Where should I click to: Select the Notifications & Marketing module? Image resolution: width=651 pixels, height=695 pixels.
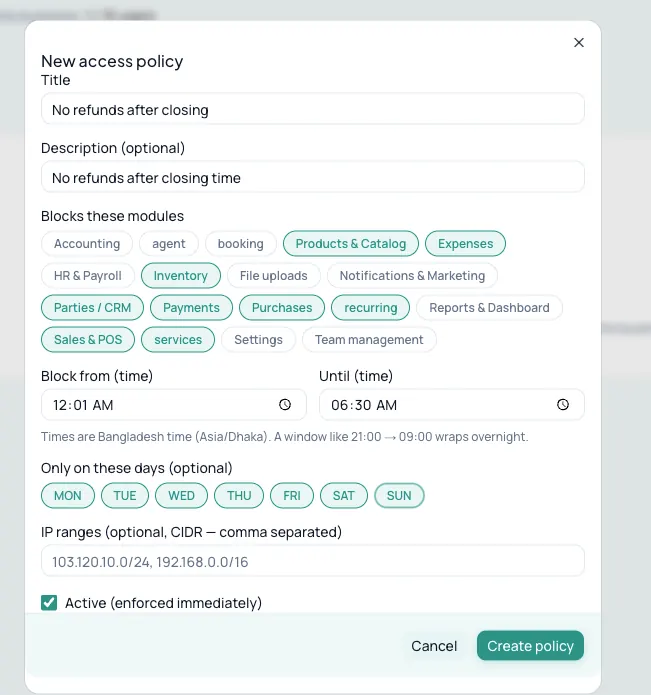(412, 276)
